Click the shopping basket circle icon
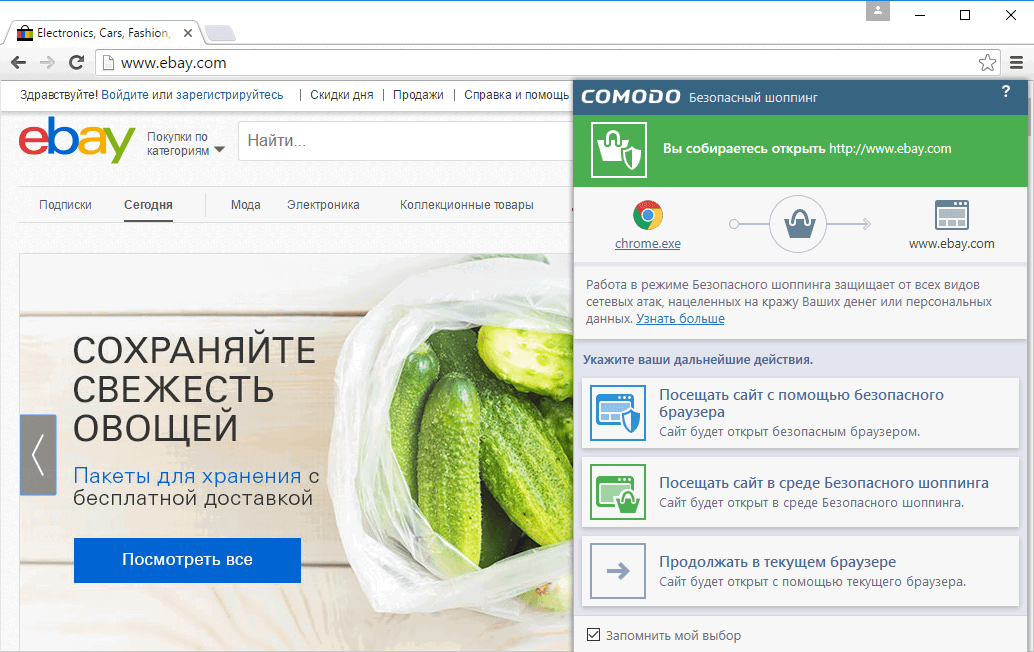This screenshot has width=1034, height=652. 798,224
